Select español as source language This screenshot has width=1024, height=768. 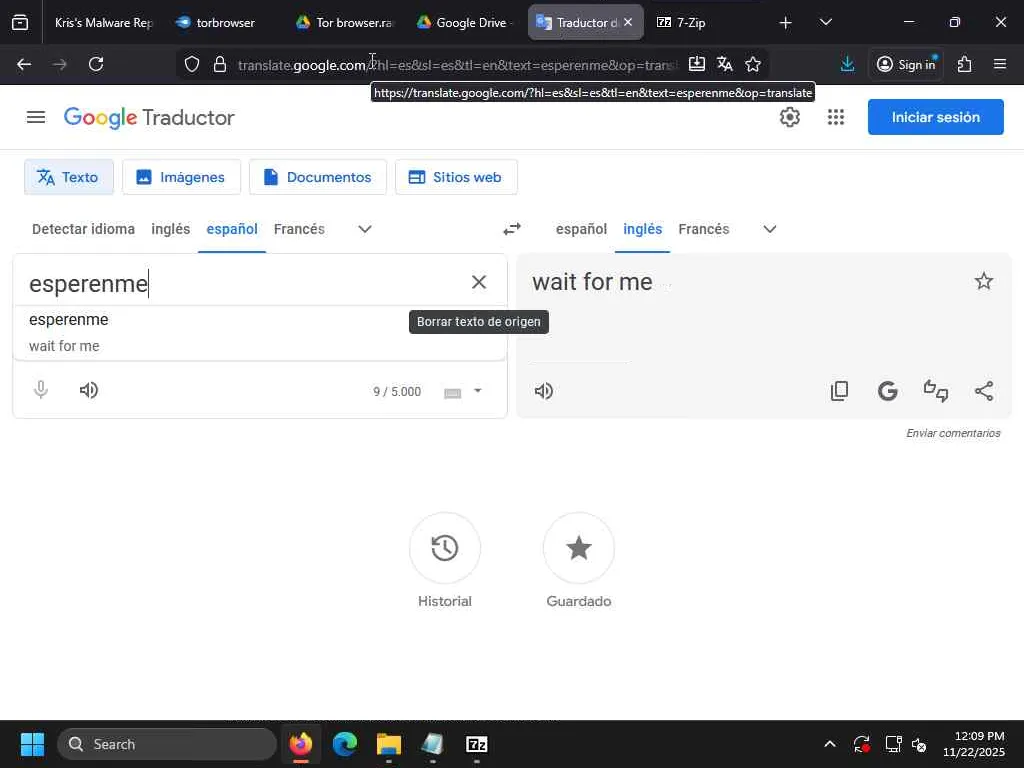[x=232, y=229]
